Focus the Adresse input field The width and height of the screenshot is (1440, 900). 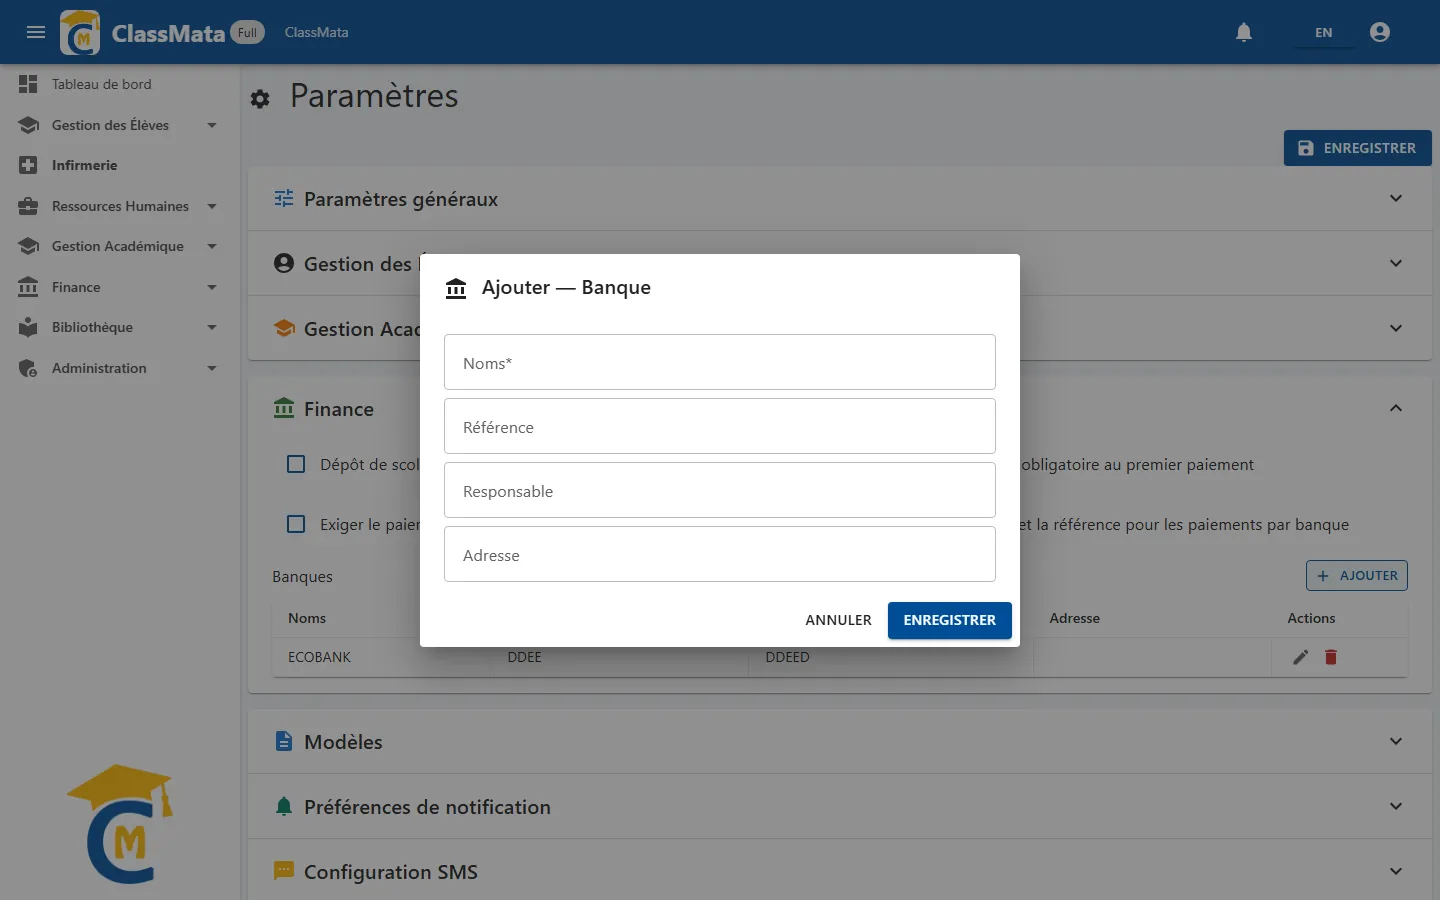(x=720, y=554)
